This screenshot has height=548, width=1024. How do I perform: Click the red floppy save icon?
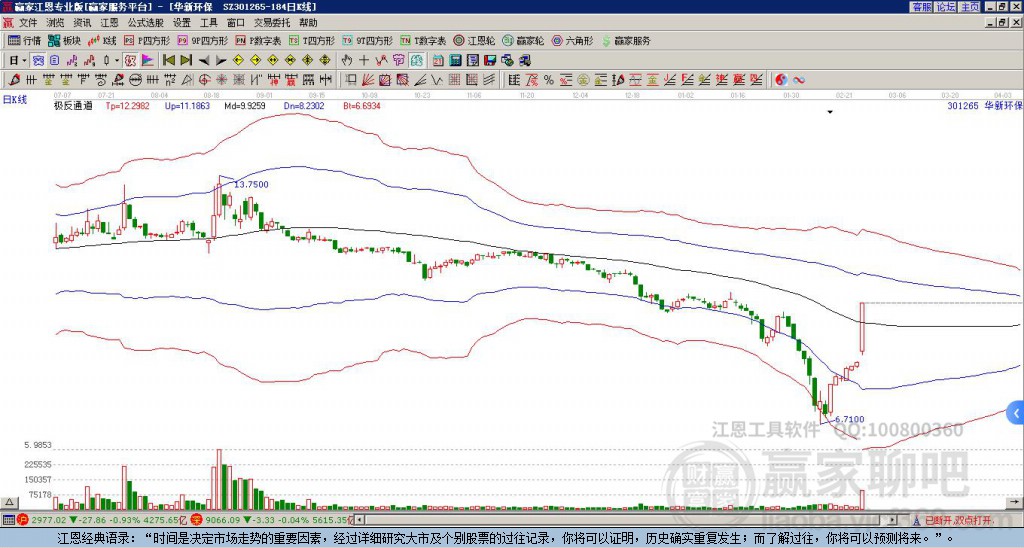pyautogui.click(x=490, y=60)
